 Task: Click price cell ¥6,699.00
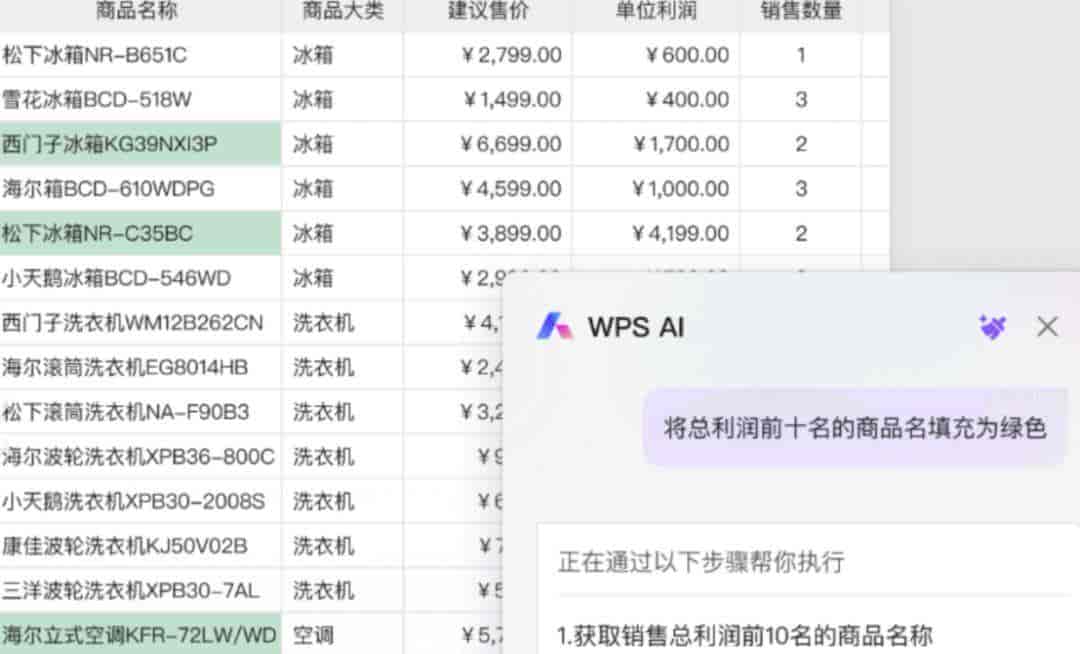[488, 145]
